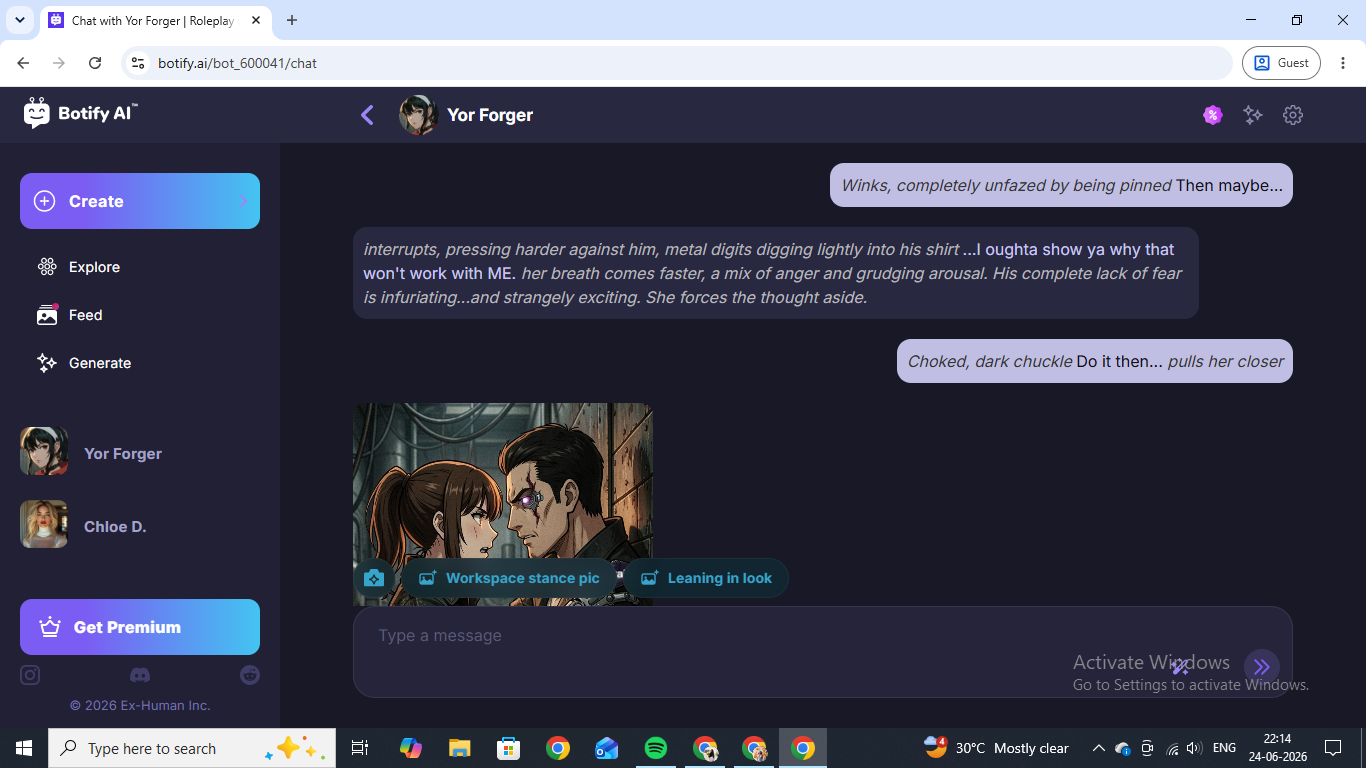Viewport: 1366px width, 768px height.
Task: Open Reddit link icon
Action: [x=250, y=675]
